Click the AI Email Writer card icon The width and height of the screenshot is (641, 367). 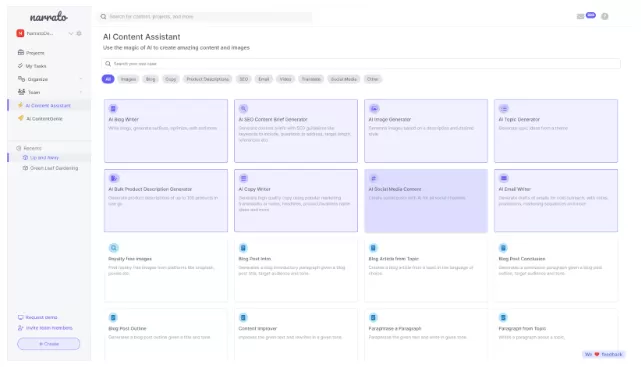coord(504,178)
